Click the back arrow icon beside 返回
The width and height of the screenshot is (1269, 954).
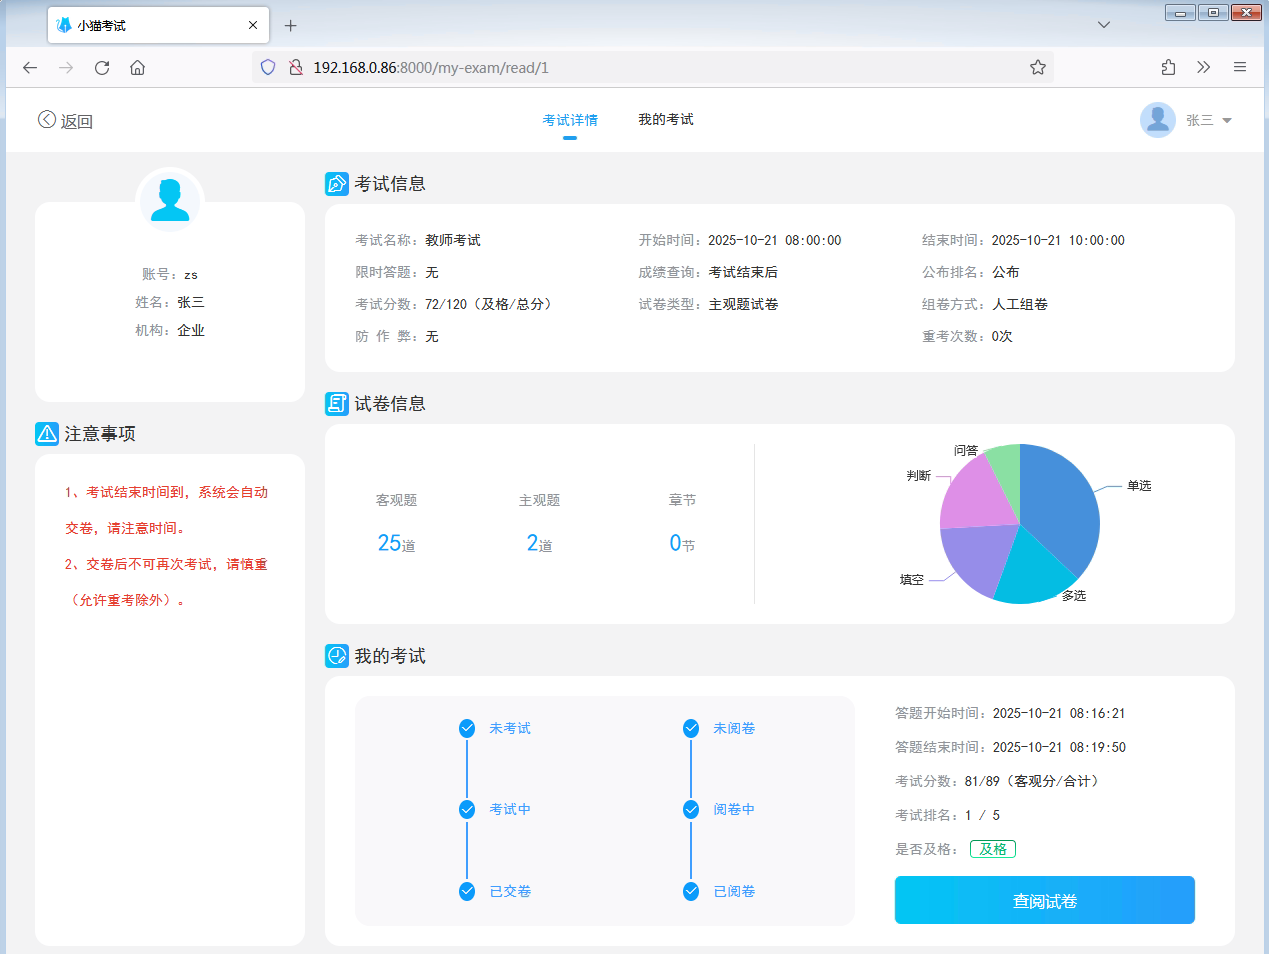(x=47, y=120)
